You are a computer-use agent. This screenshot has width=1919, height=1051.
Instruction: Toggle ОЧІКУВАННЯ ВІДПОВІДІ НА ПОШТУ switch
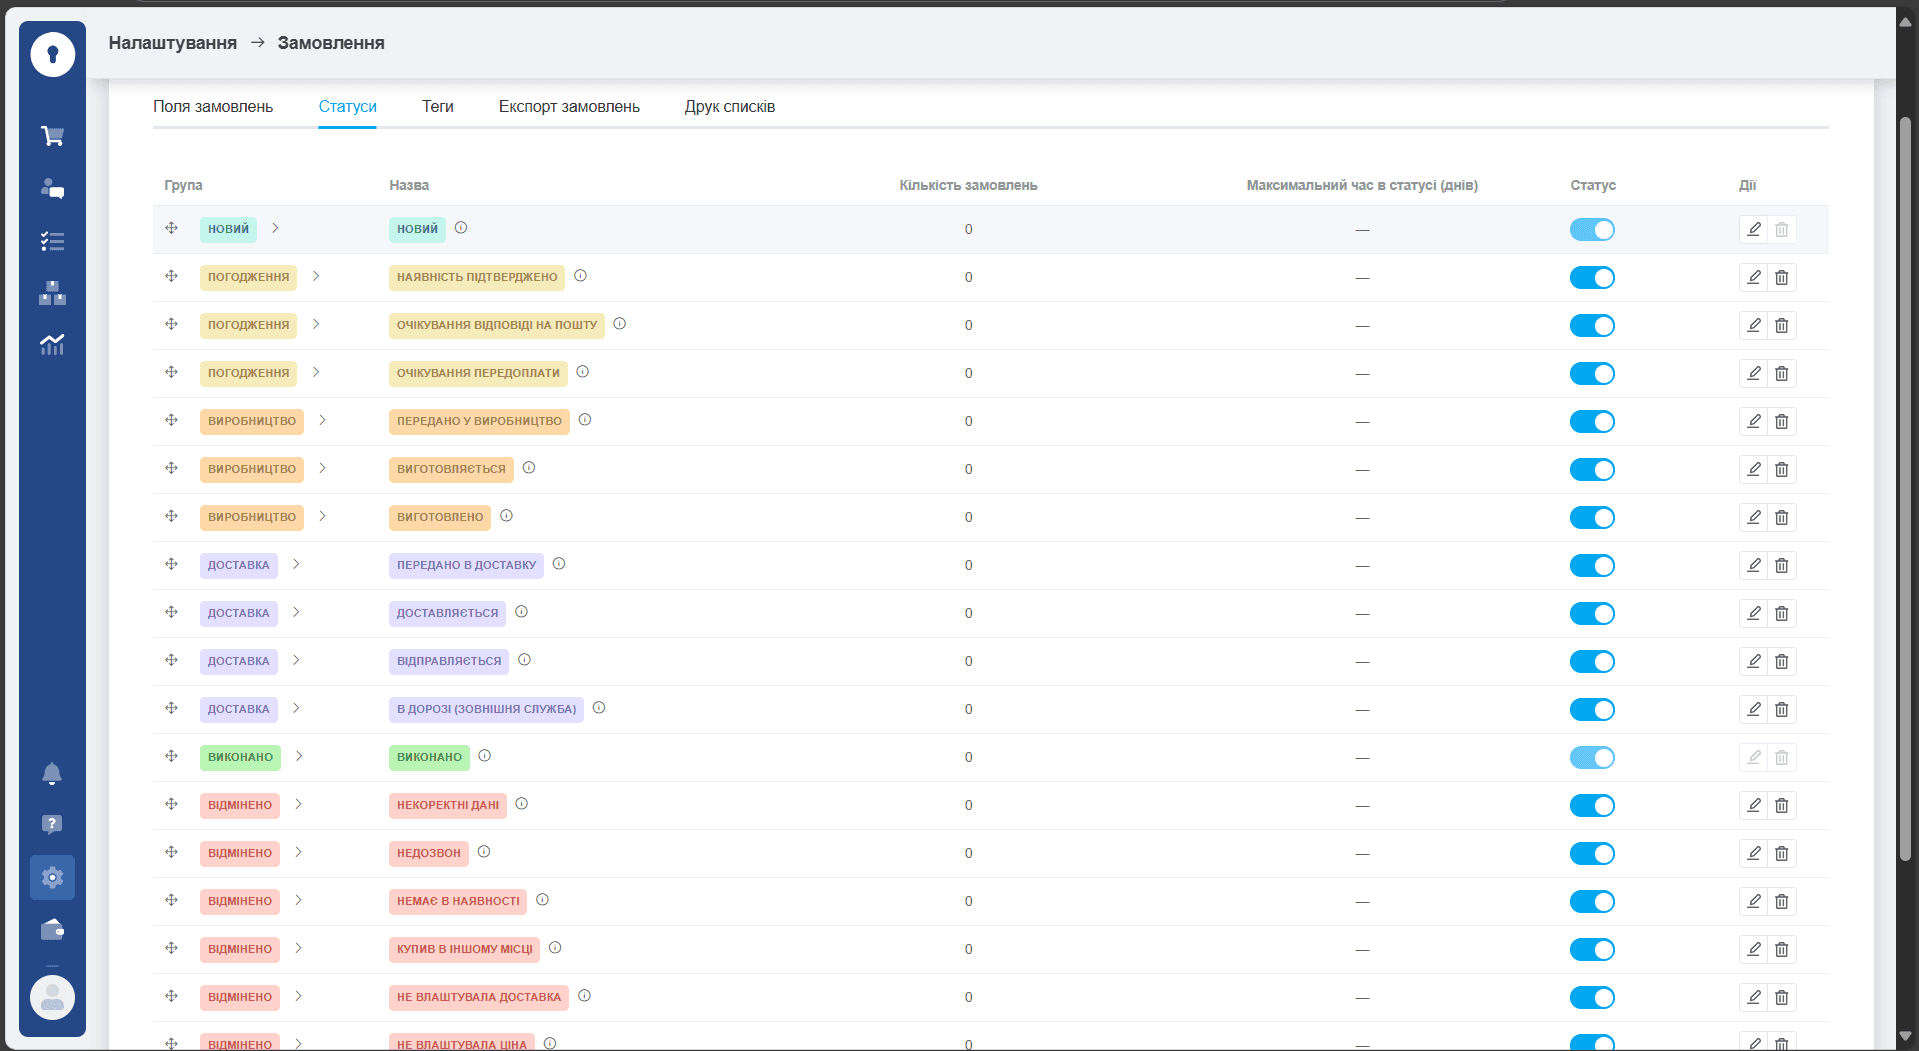[1592, 325]
